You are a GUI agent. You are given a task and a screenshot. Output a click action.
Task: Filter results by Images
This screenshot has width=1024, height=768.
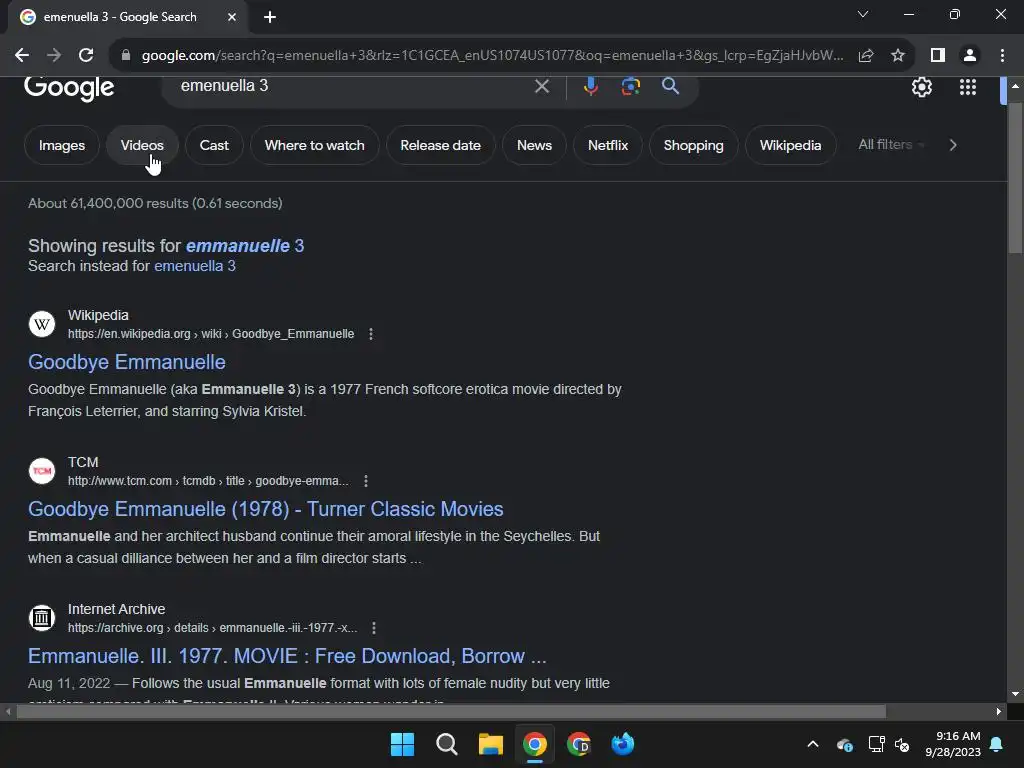pyautogui.click(x=61, y=145)
